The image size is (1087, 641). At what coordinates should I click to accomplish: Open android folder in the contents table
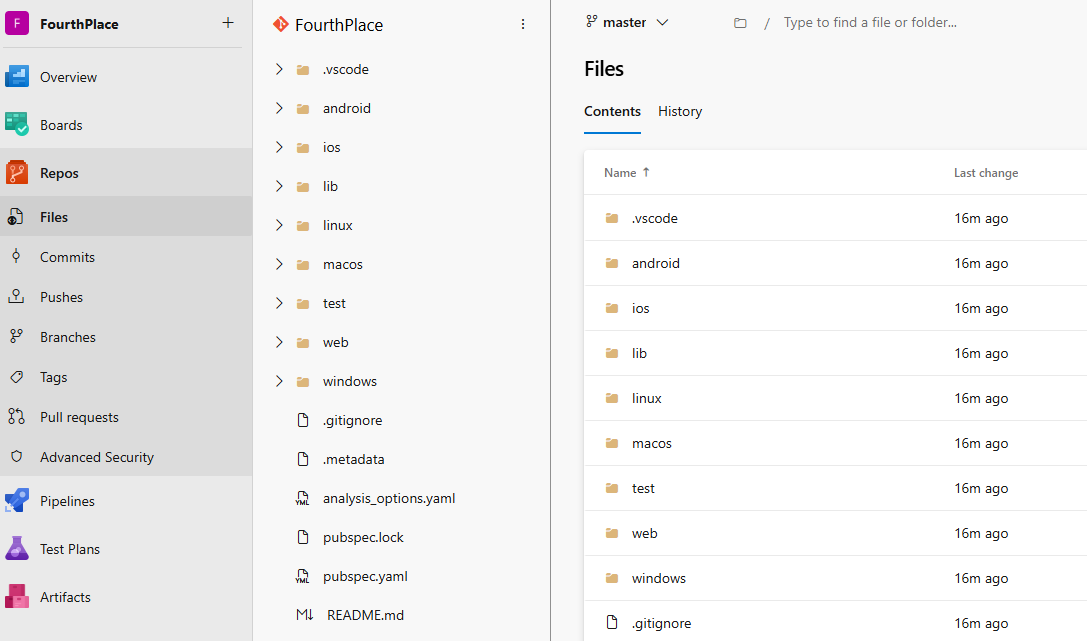click(656, 263)
